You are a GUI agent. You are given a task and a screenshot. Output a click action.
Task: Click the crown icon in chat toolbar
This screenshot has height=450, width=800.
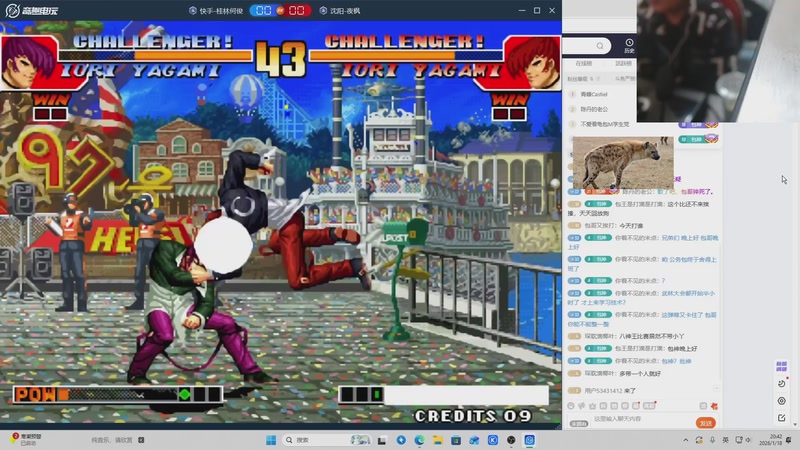(592, 406)
